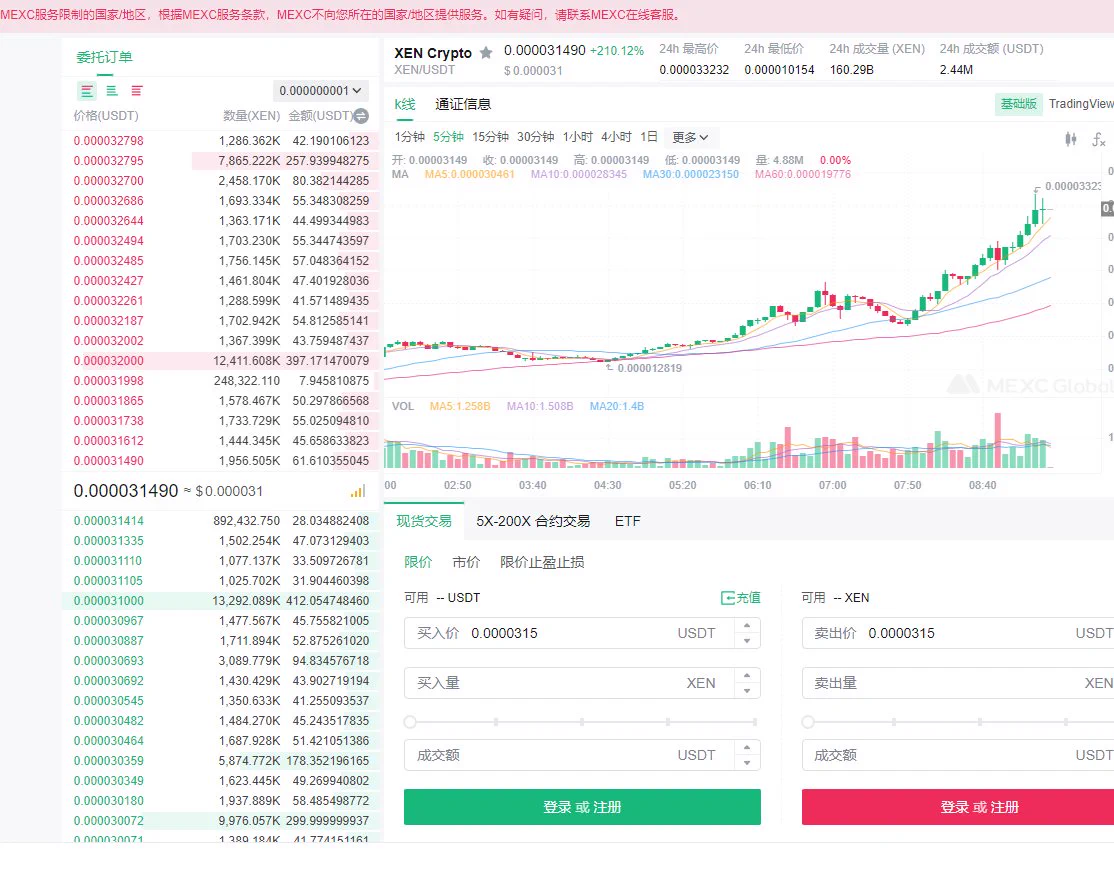The height and width of the screenshot is (877, 1114).
Task: Click the 卖出量 quantity input field
Action: [x=958, y=683]
